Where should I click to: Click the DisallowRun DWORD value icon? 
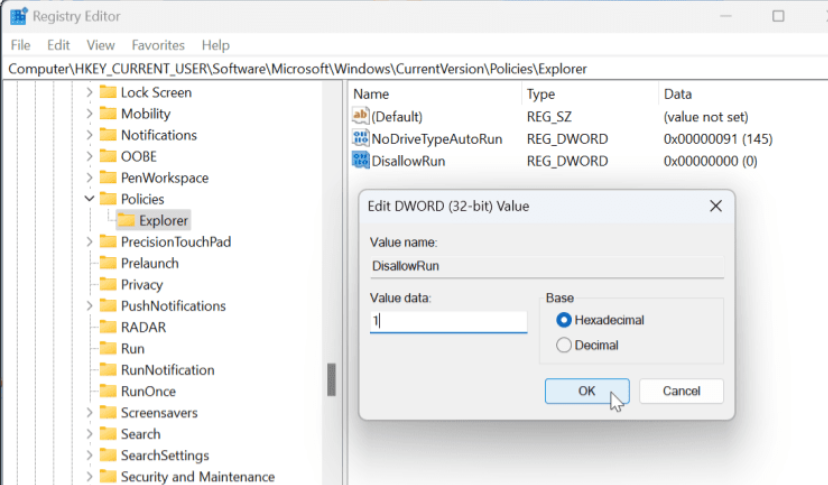361,161
